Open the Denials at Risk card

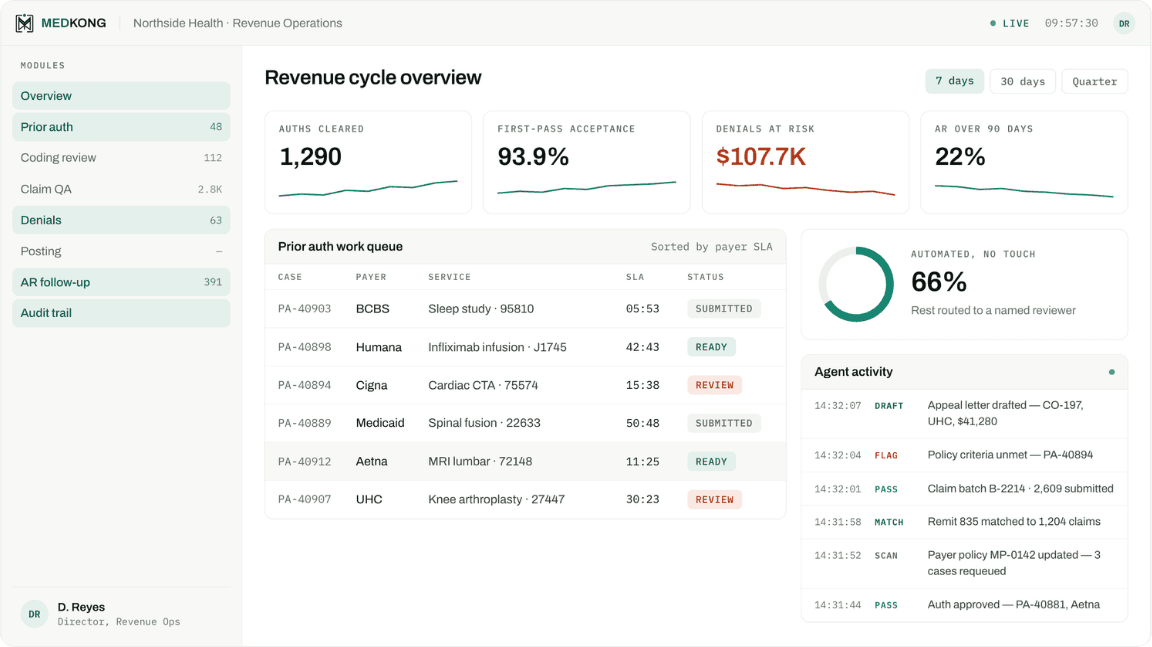(805, 162)
